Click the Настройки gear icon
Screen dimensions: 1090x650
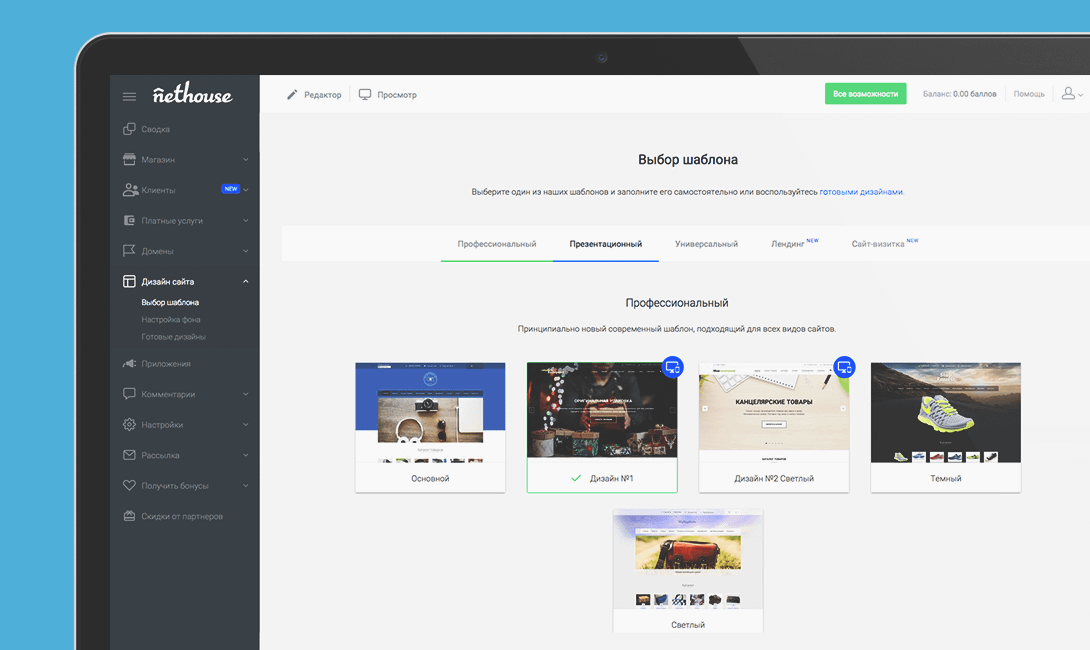(x=129, y=424)
